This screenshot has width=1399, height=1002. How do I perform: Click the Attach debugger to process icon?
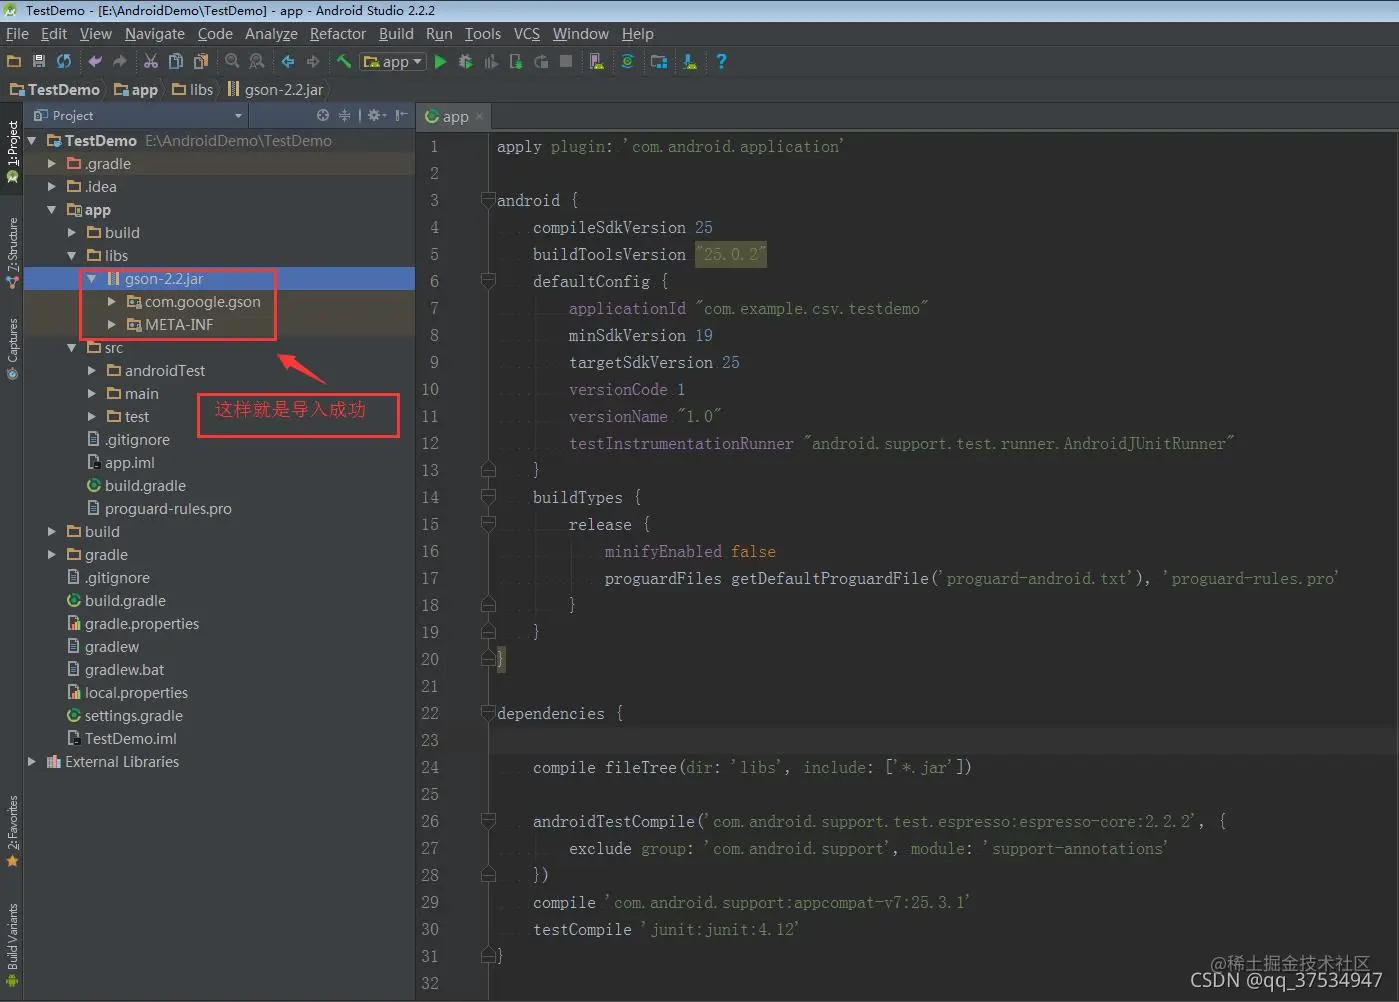[x=516, y=61]
